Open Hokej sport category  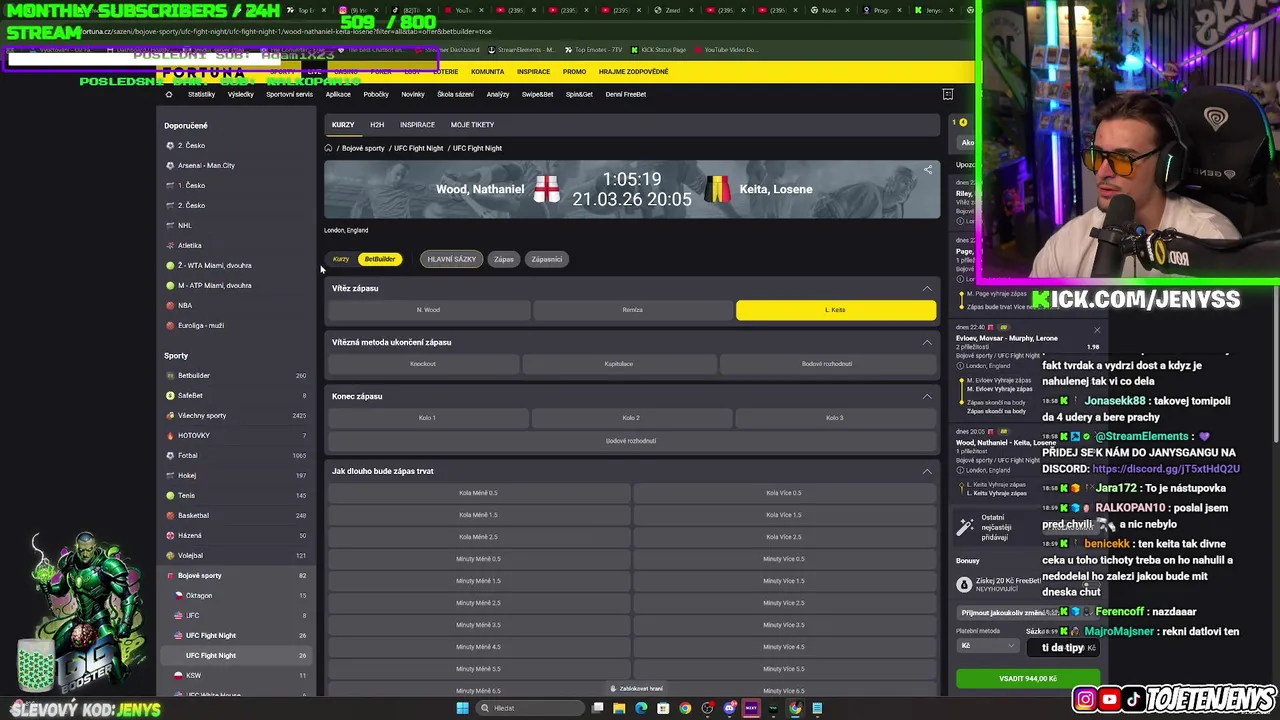coord(237,475)
